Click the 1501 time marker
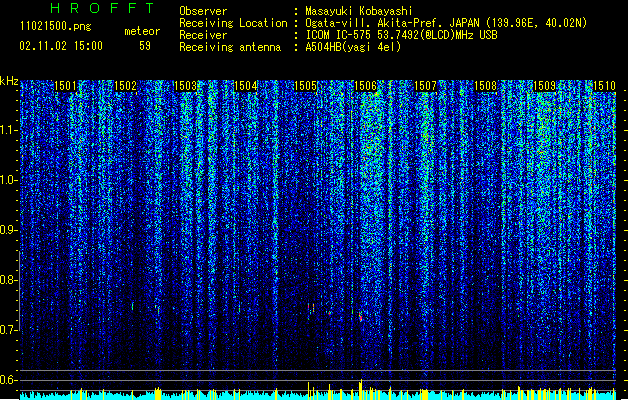The width and height of the screenshot is (629, 400). [65, 86]
